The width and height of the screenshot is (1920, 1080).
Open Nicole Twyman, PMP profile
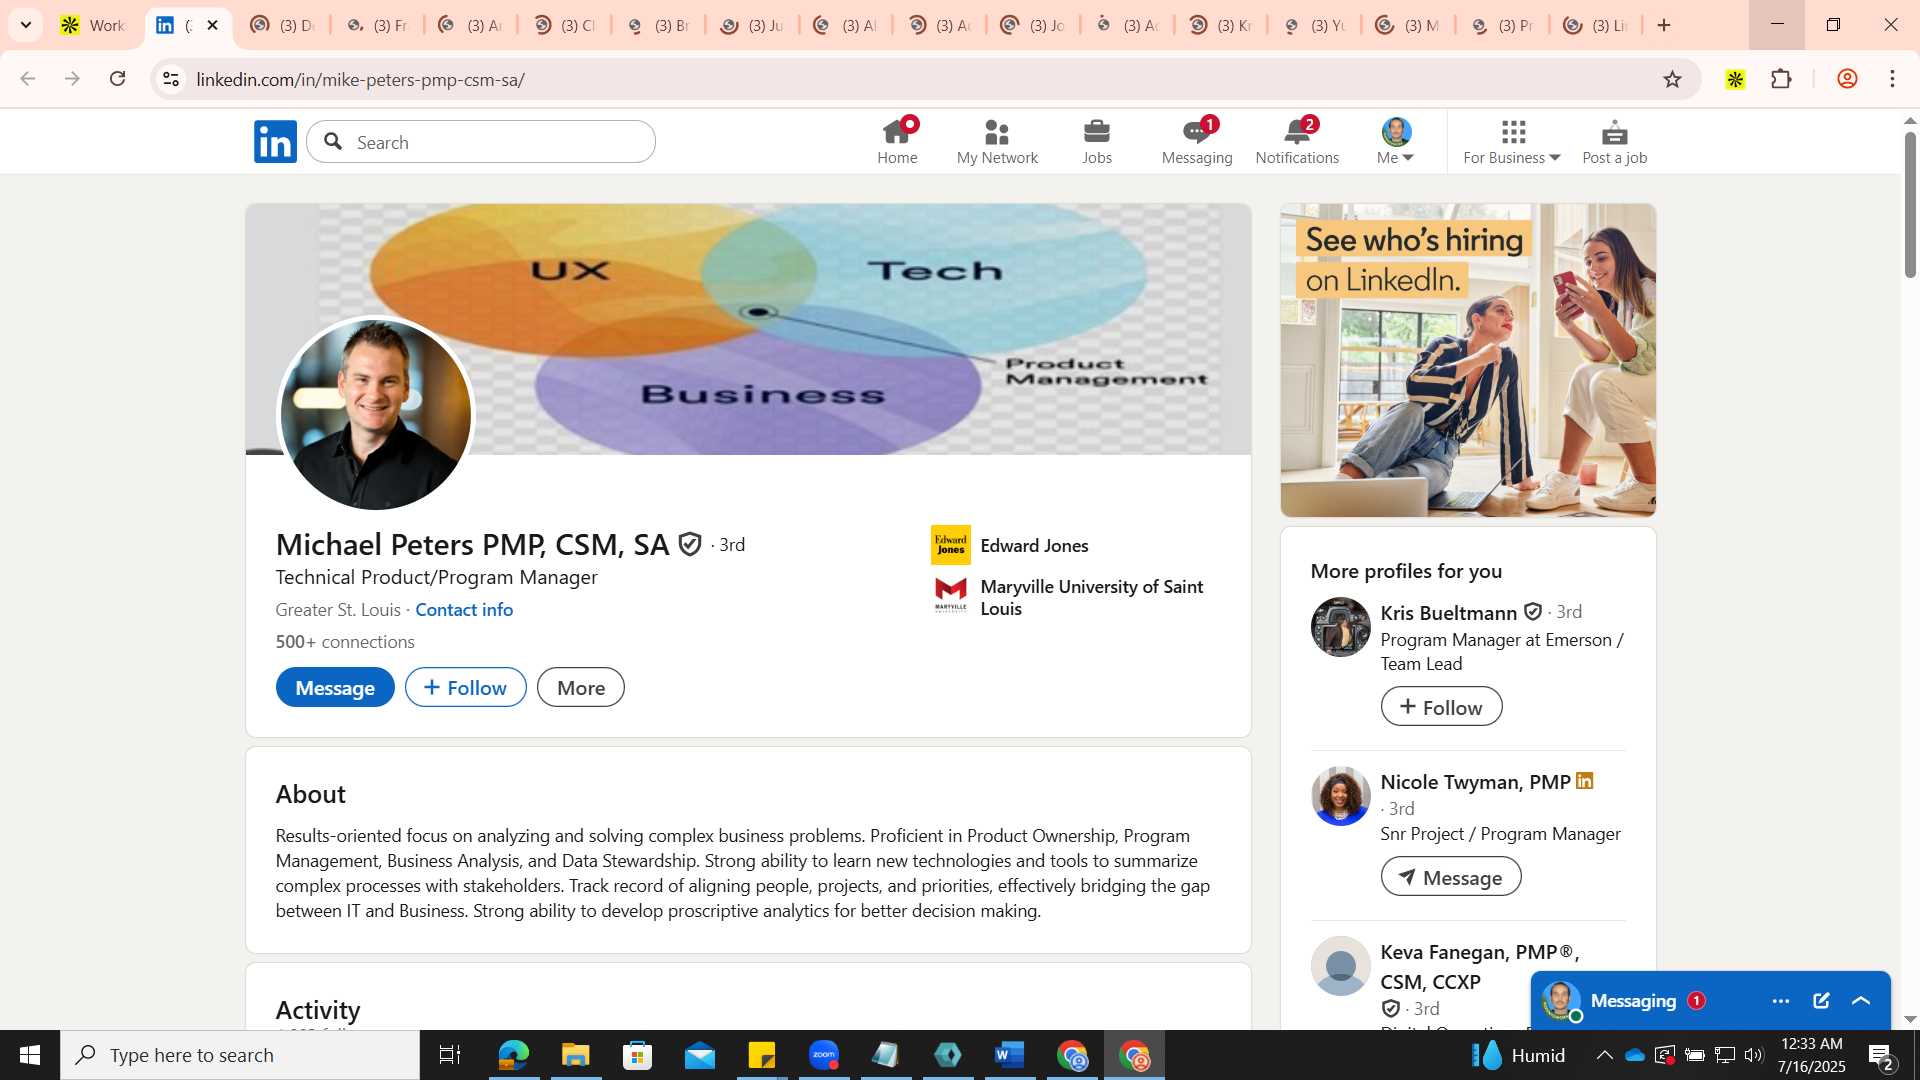pyautogui.click(x=1475, y=782)
